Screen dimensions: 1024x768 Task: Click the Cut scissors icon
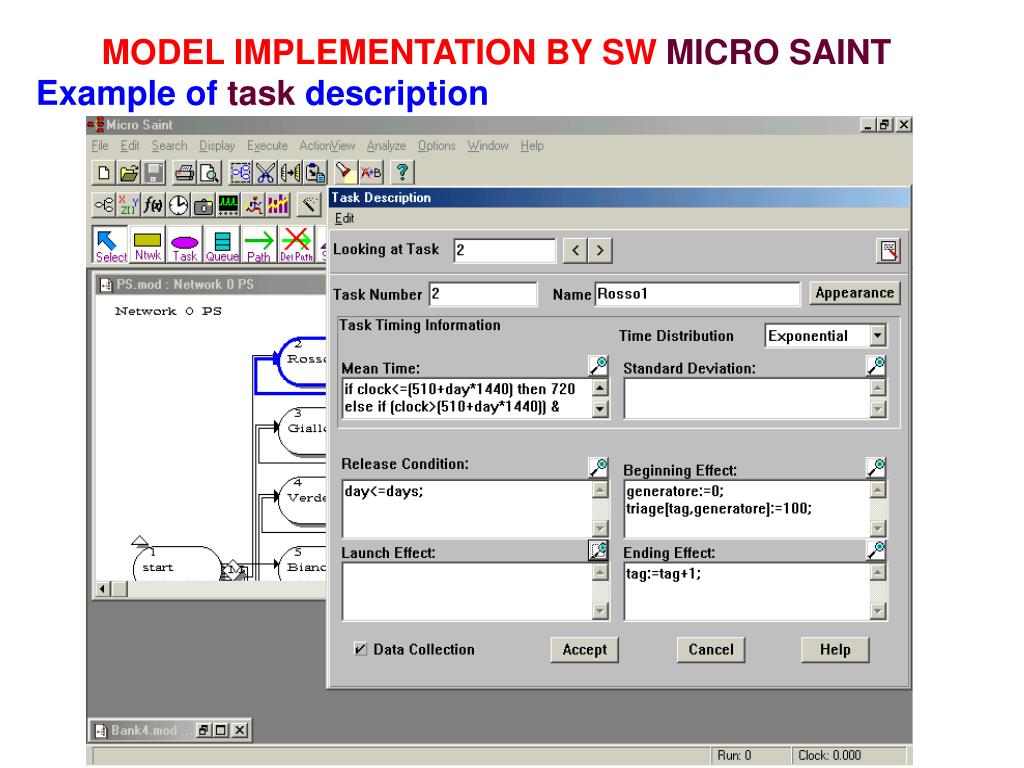[x=265, y=173]
